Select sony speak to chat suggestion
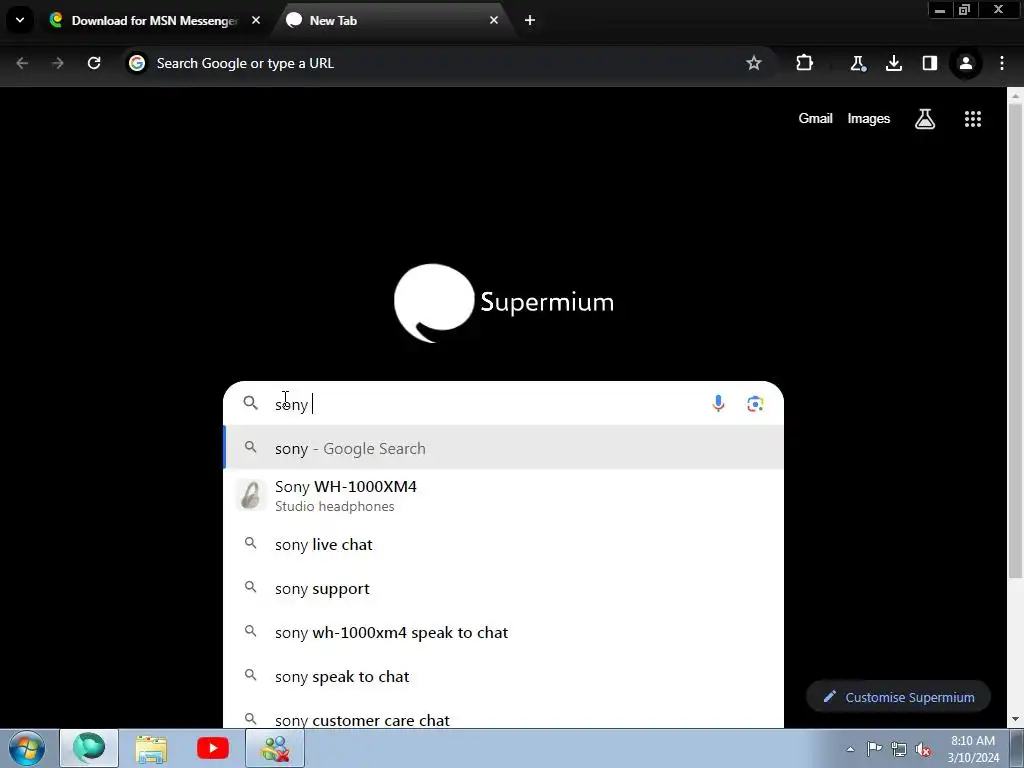This screenshot has width=1024, height=768. coord(504,677)
